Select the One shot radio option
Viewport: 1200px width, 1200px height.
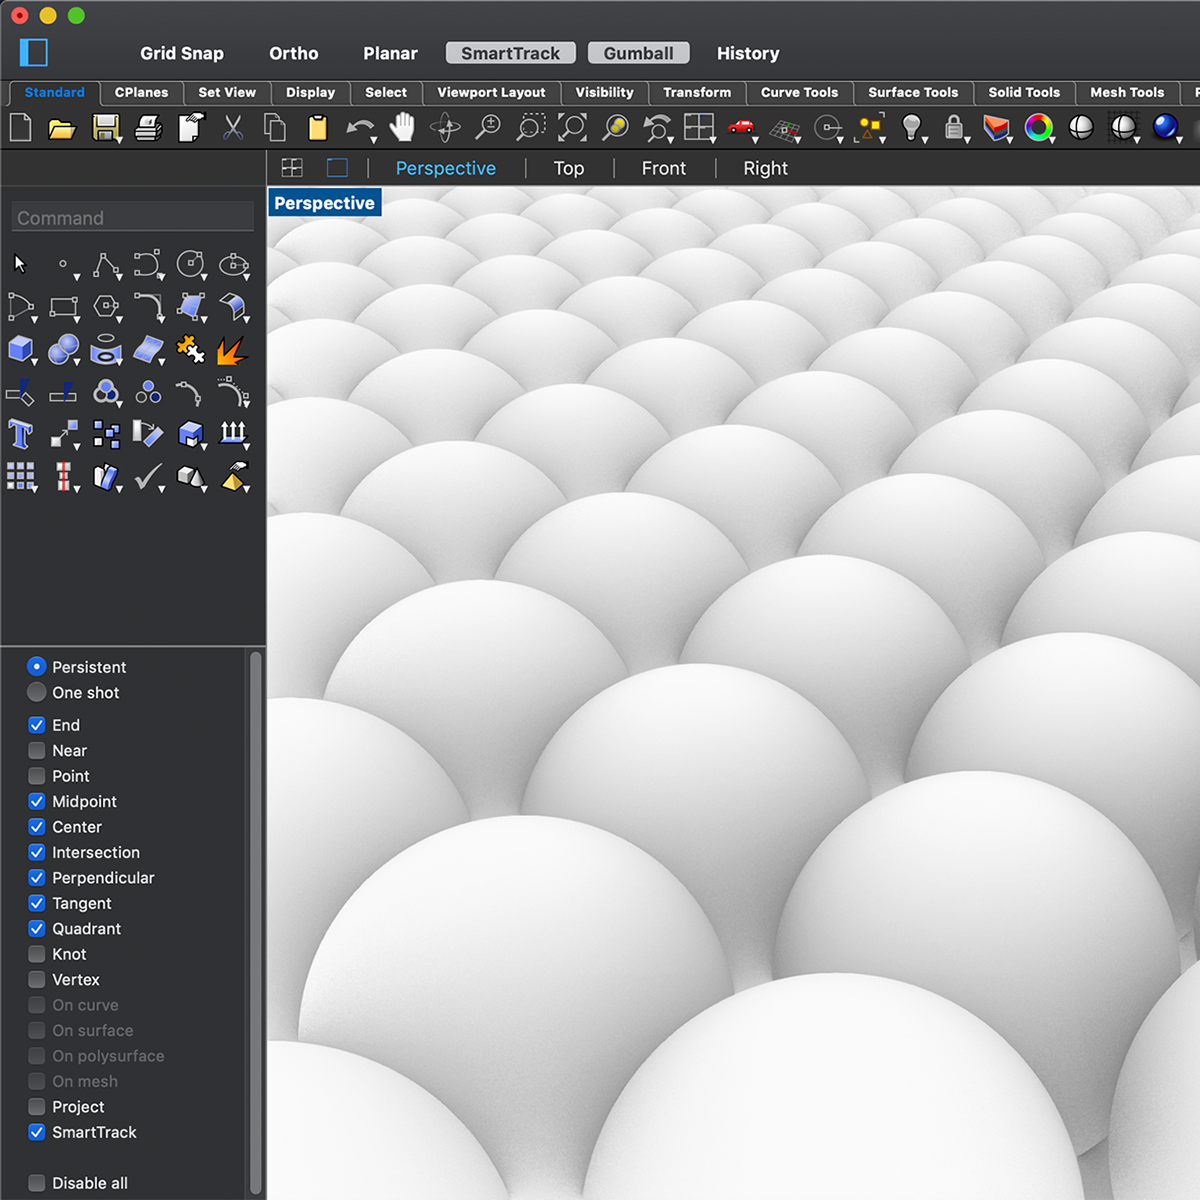[37, 693]
